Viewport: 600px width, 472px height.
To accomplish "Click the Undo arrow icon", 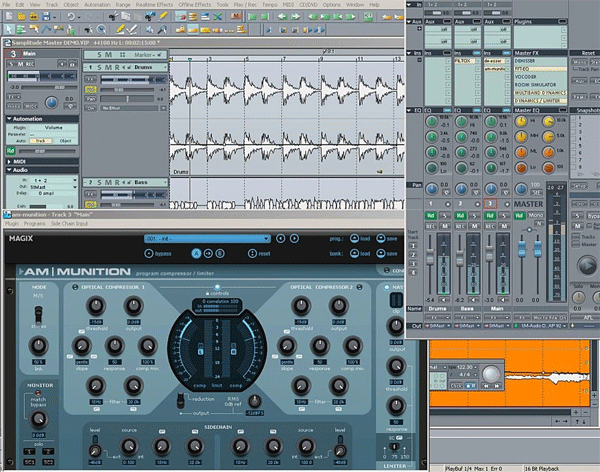I will coord(71,16).
